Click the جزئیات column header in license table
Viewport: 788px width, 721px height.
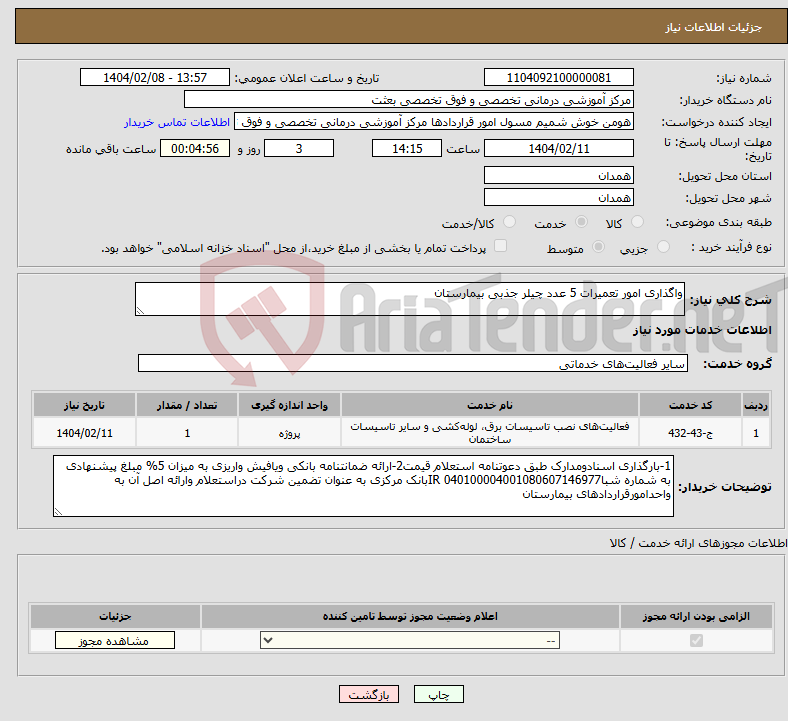(x=115, y=616)
